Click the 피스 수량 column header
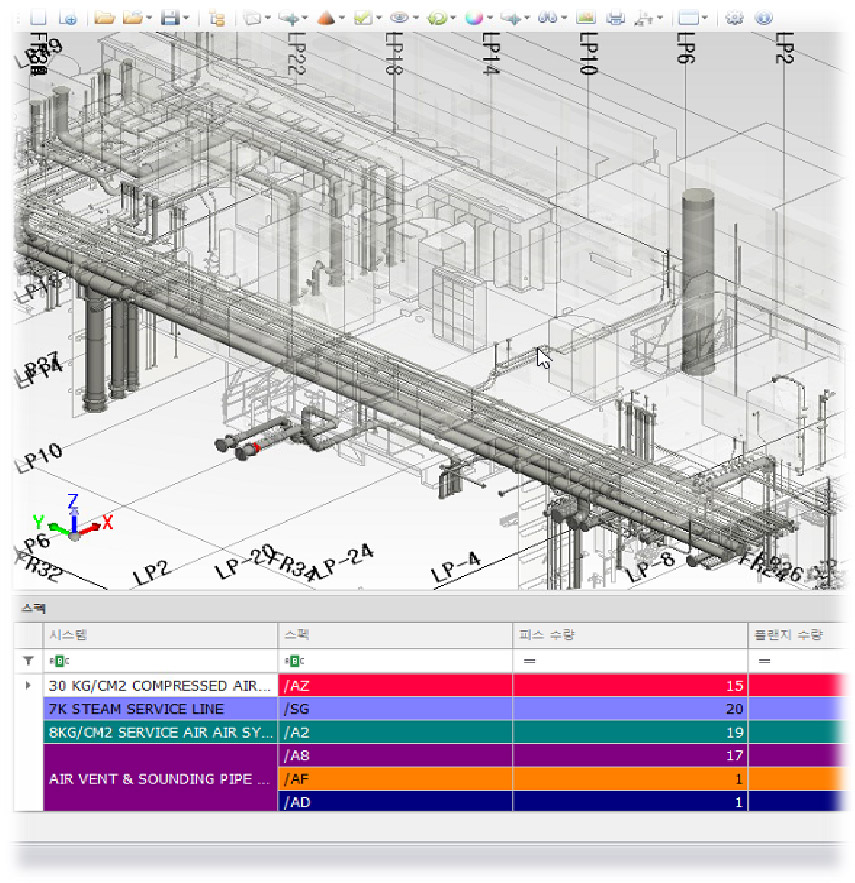Screen dimensions: 855x883 (x=630, y=635)
